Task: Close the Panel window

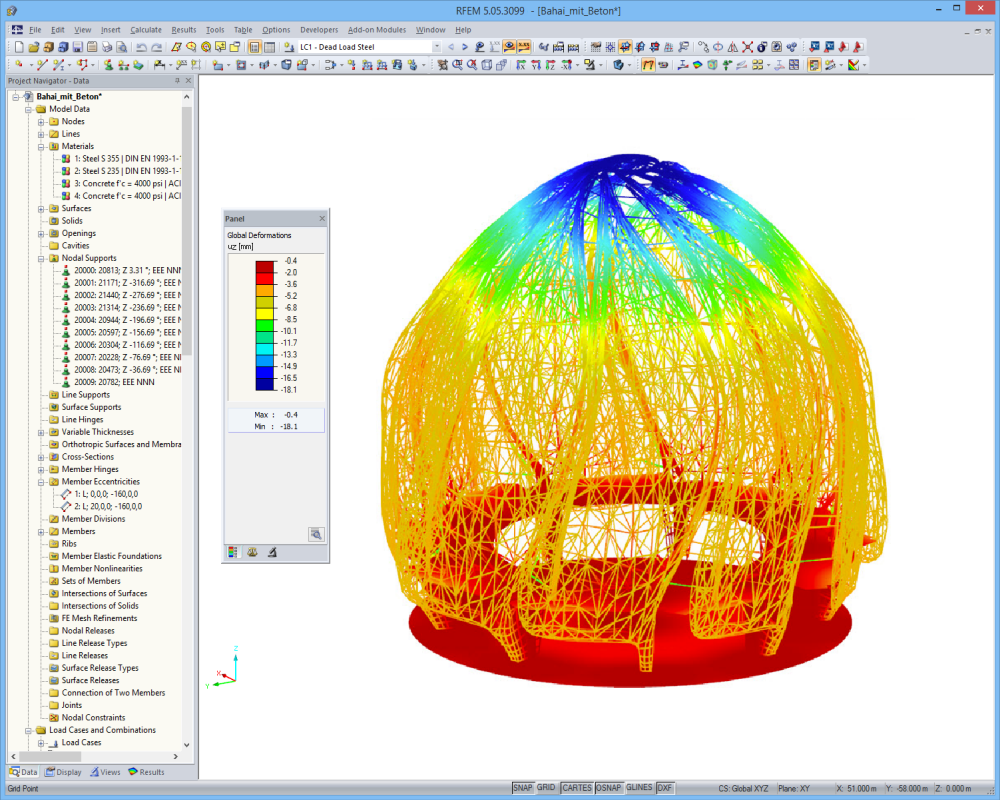Action: coord(321,218)
